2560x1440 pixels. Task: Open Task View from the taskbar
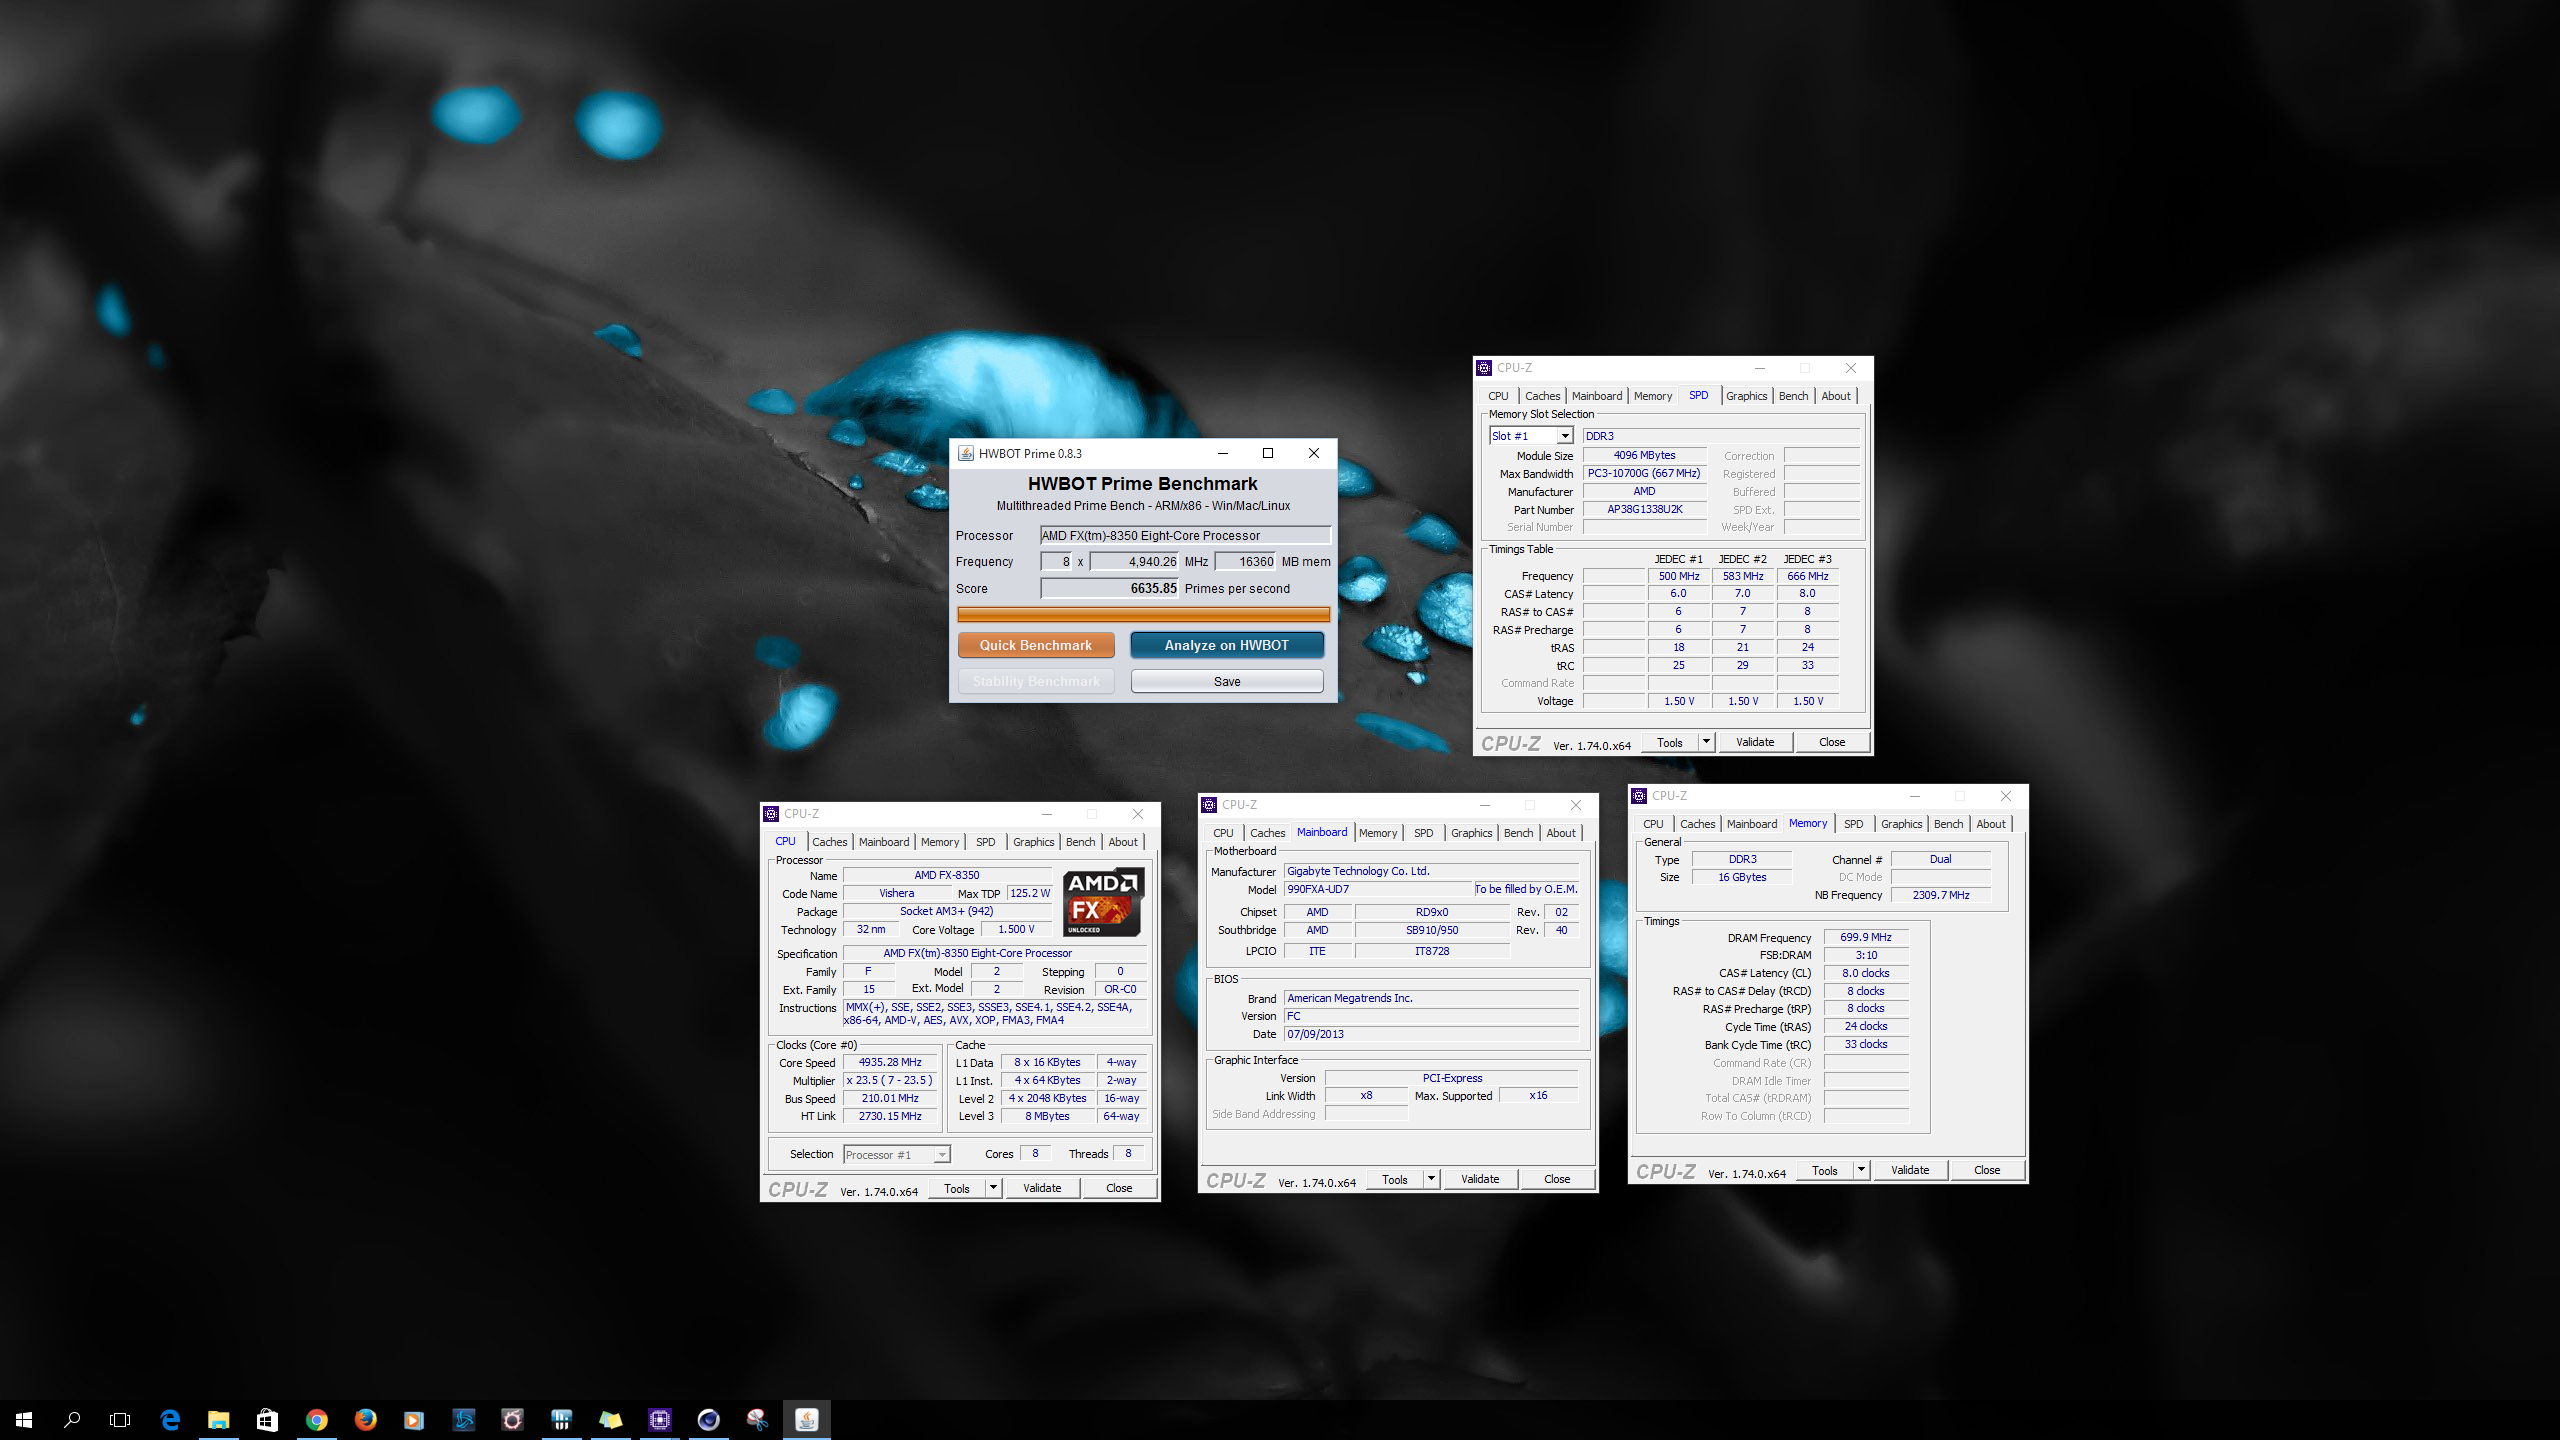(x=120, y=1419)
